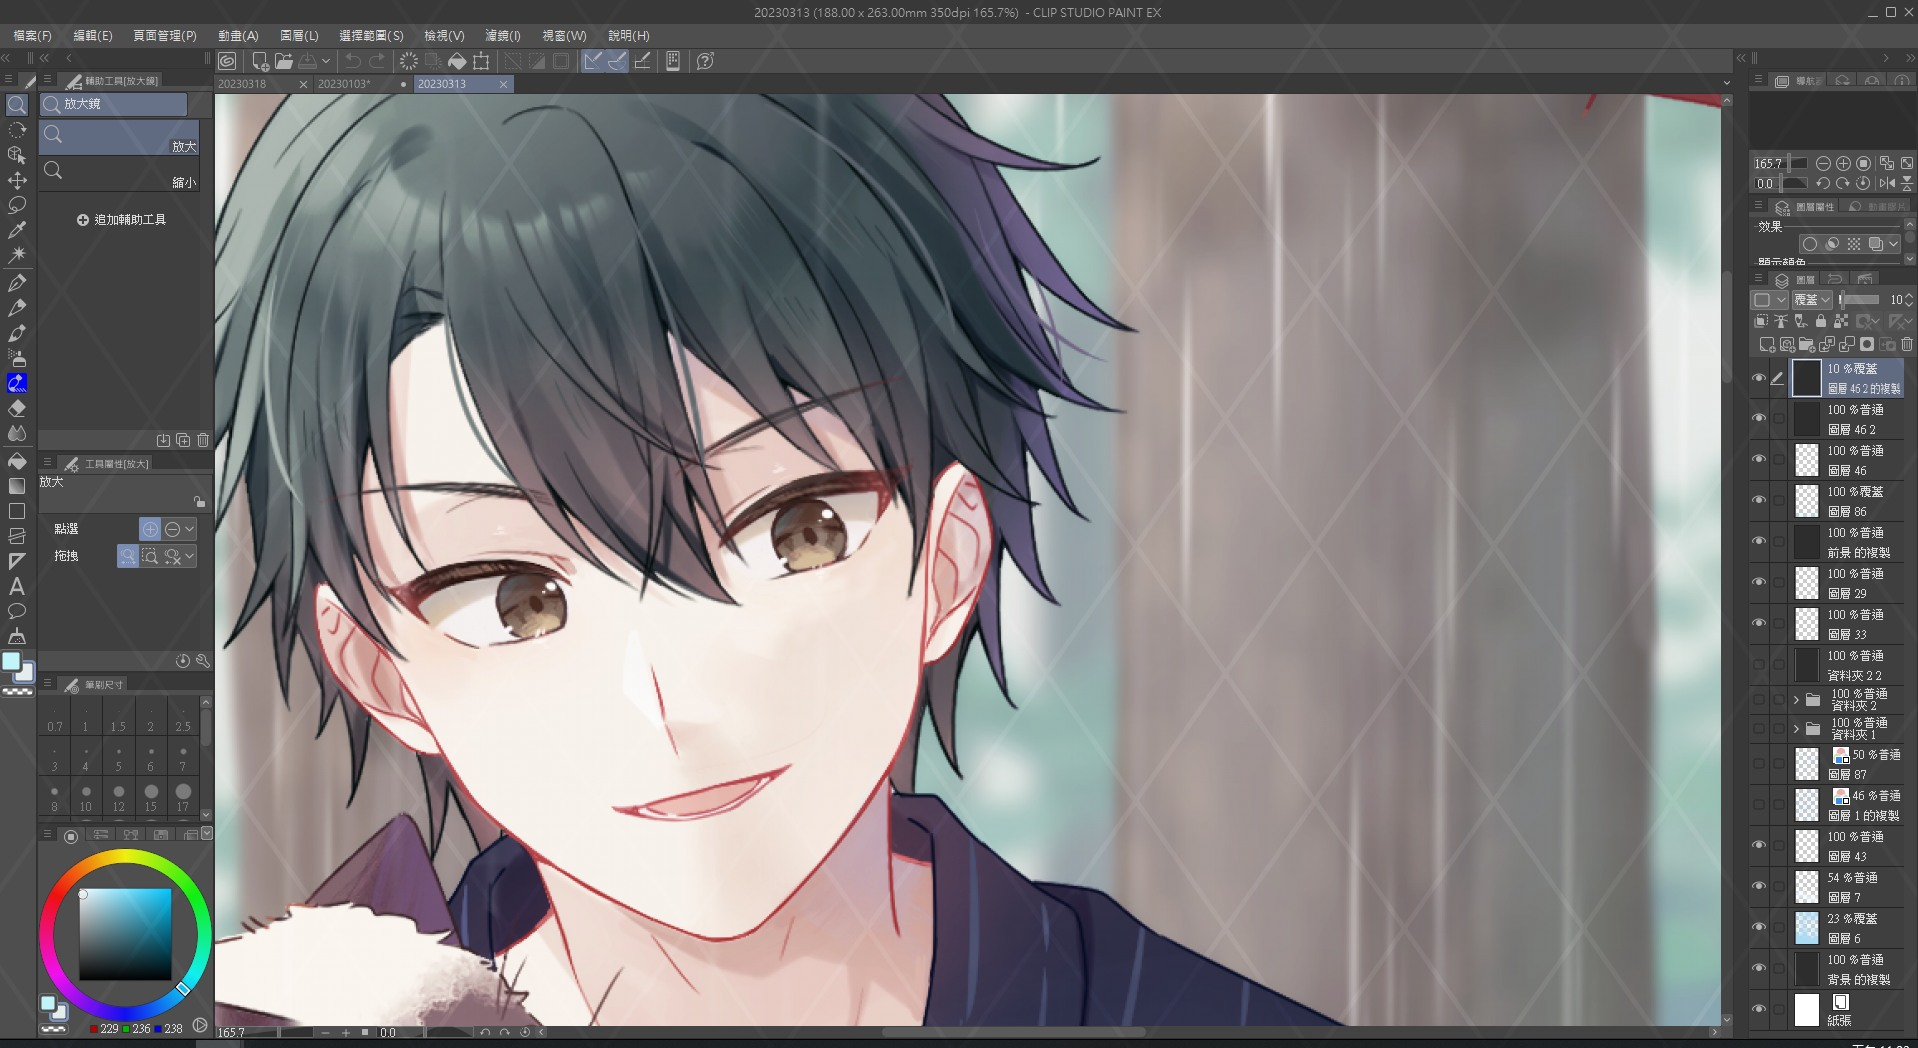Image resolution: width=1918 pixels, height=1048 pixels.
Task: Select the Auto select magic wand tool
Action: click(17, 255)
